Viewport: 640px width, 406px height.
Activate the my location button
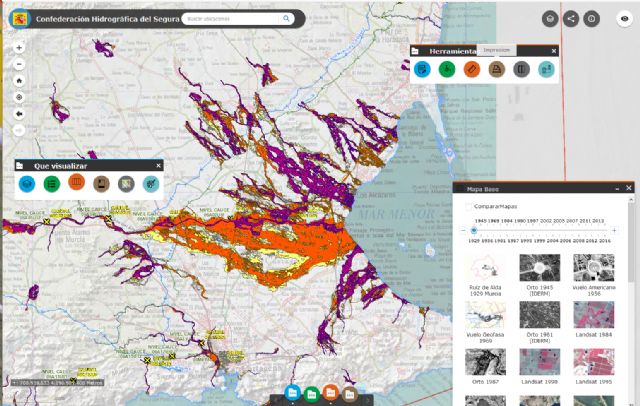19,97
